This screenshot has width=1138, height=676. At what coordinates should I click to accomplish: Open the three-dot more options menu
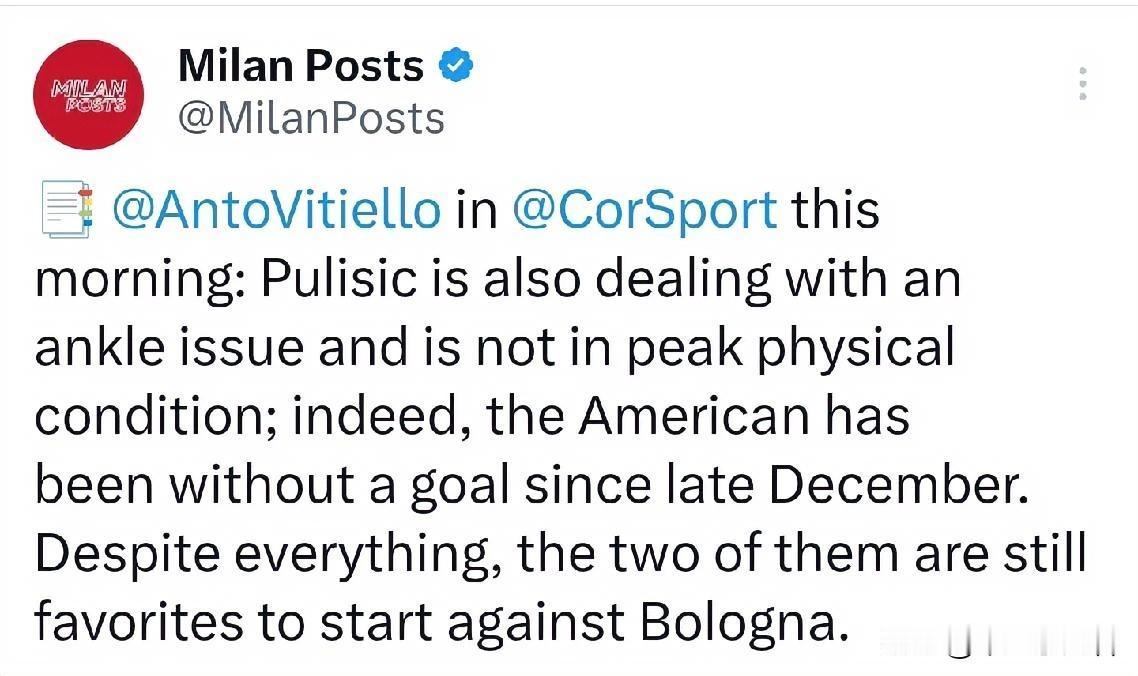(1082, 84)
